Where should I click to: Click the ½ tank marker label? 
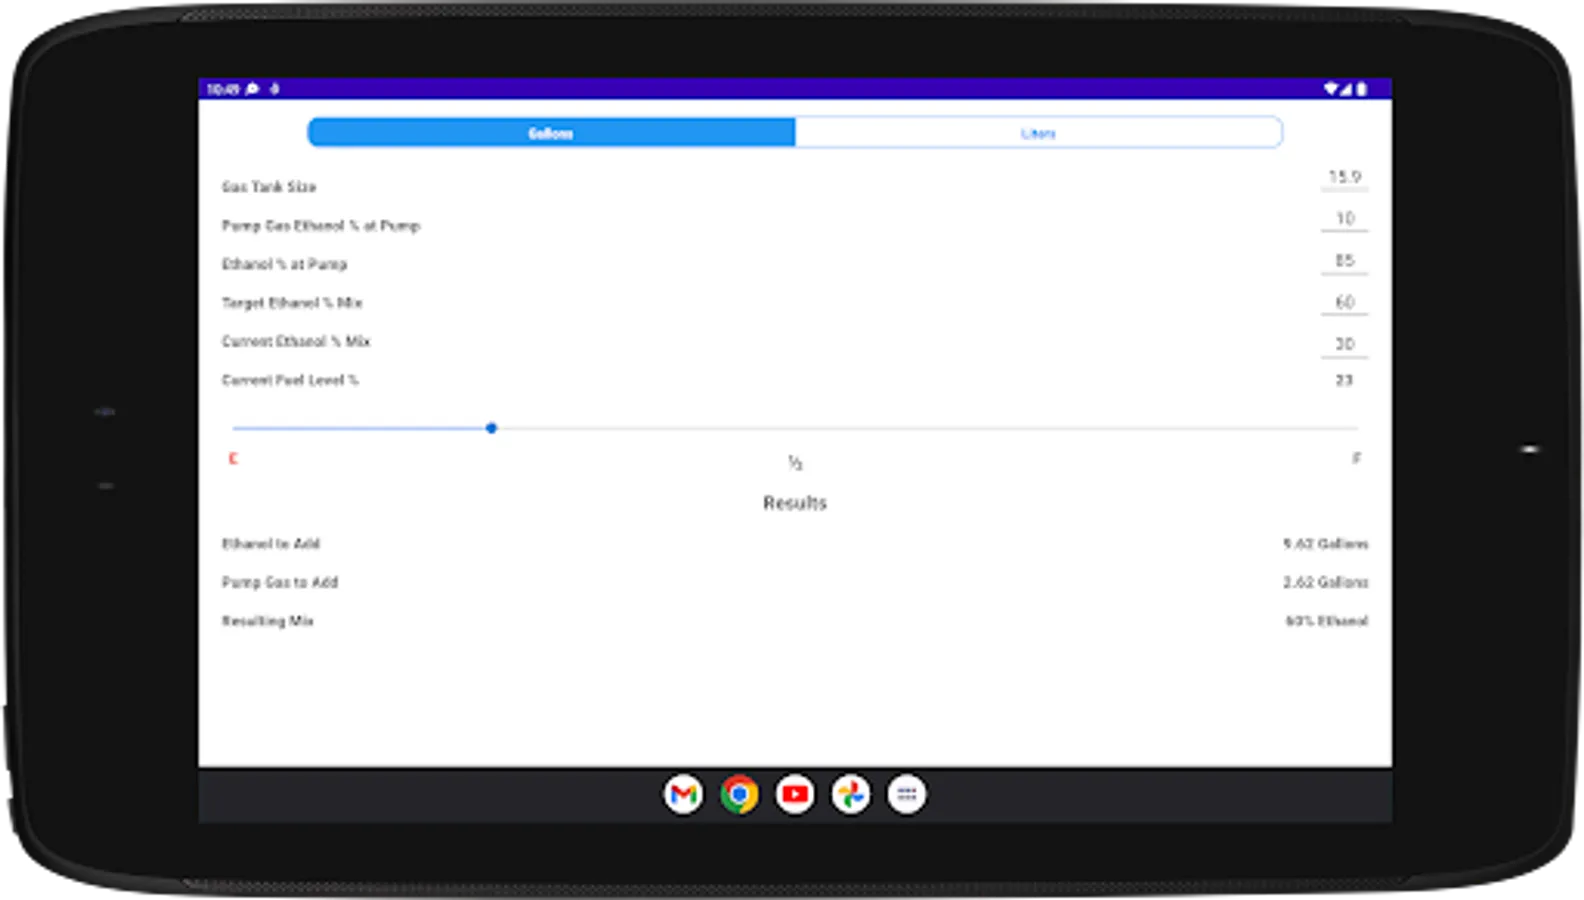[795, 463]
